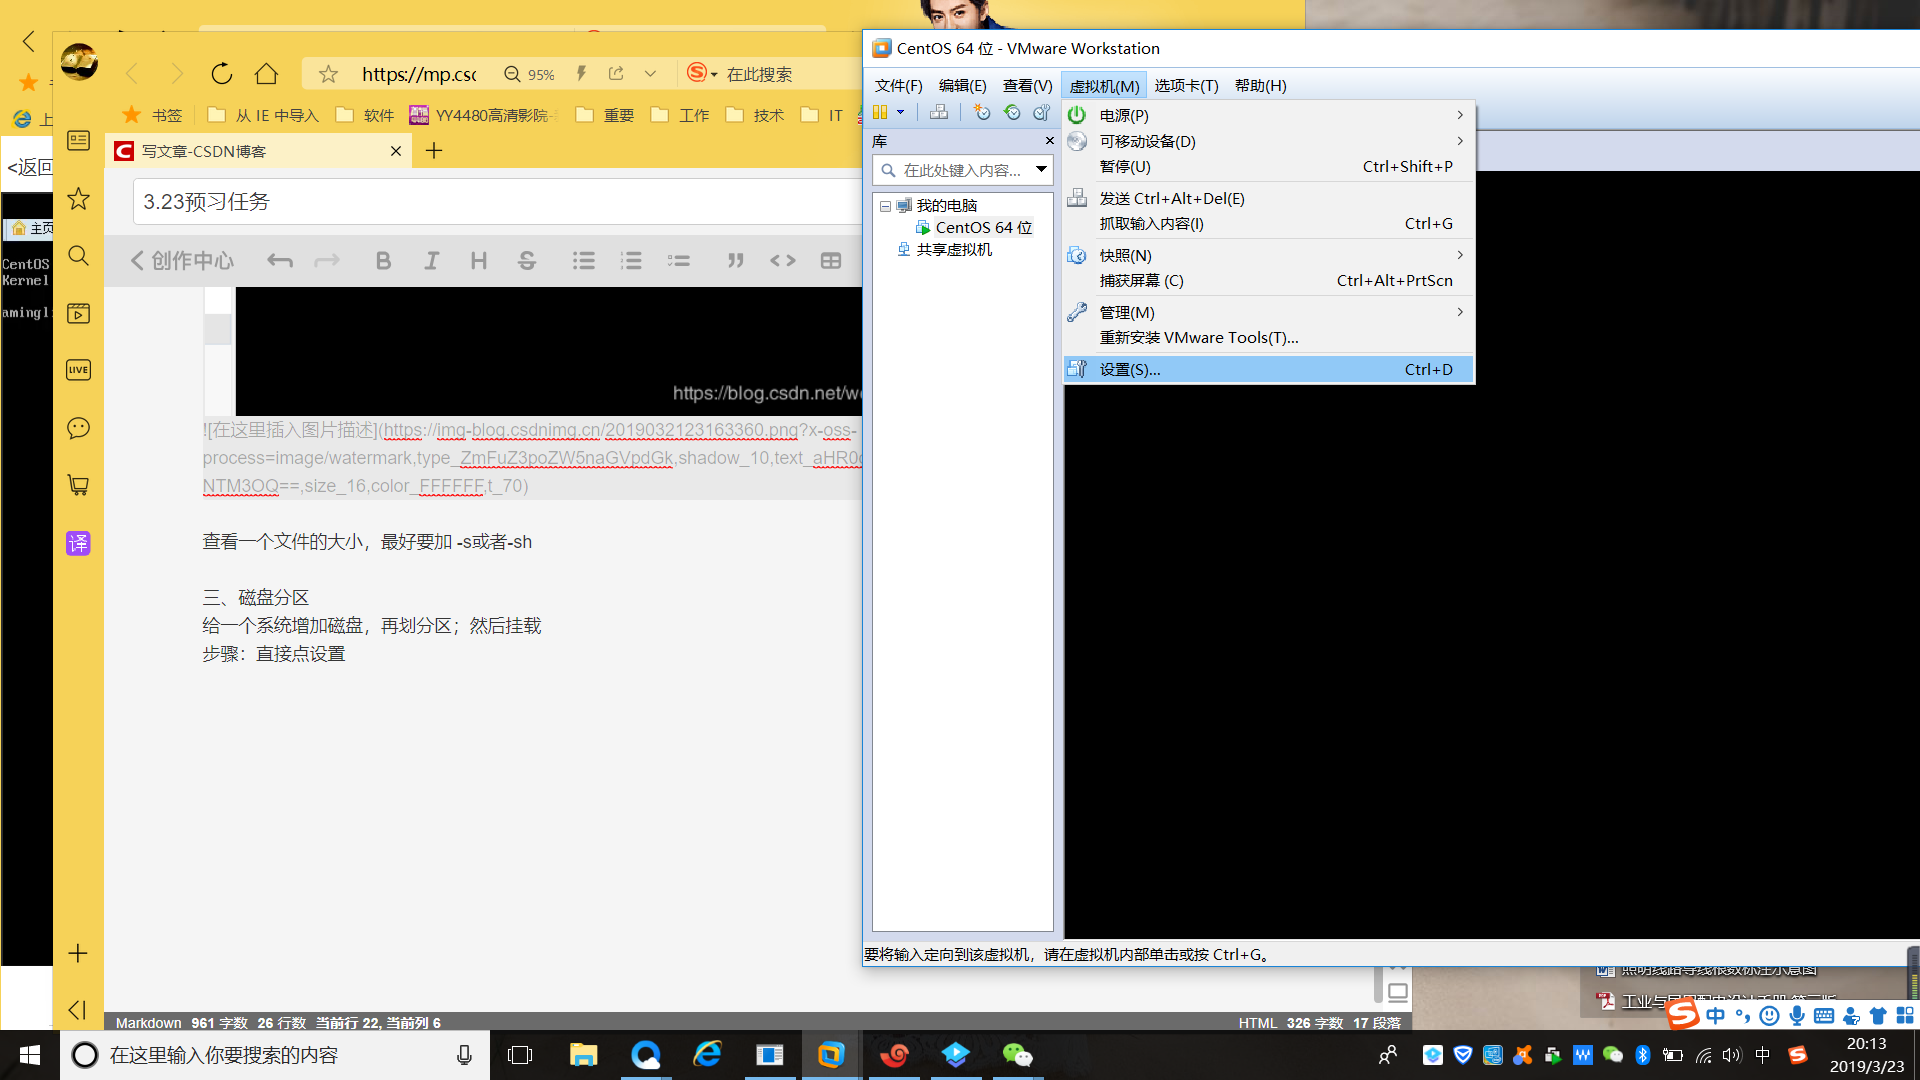1920x1080 pixels.
Task: Close the 写文章-CSDN博客 tab
Action: tap(396, 151)
